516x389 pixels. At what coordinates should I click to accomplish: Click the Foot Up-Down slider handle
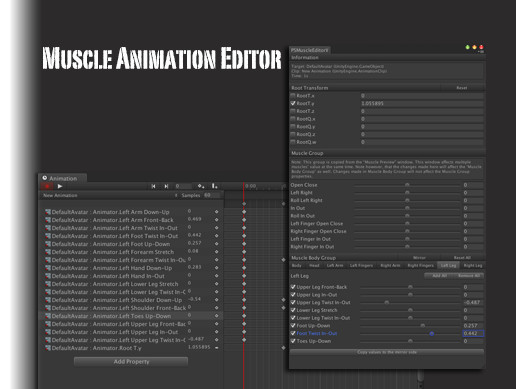tap(423, 325)
